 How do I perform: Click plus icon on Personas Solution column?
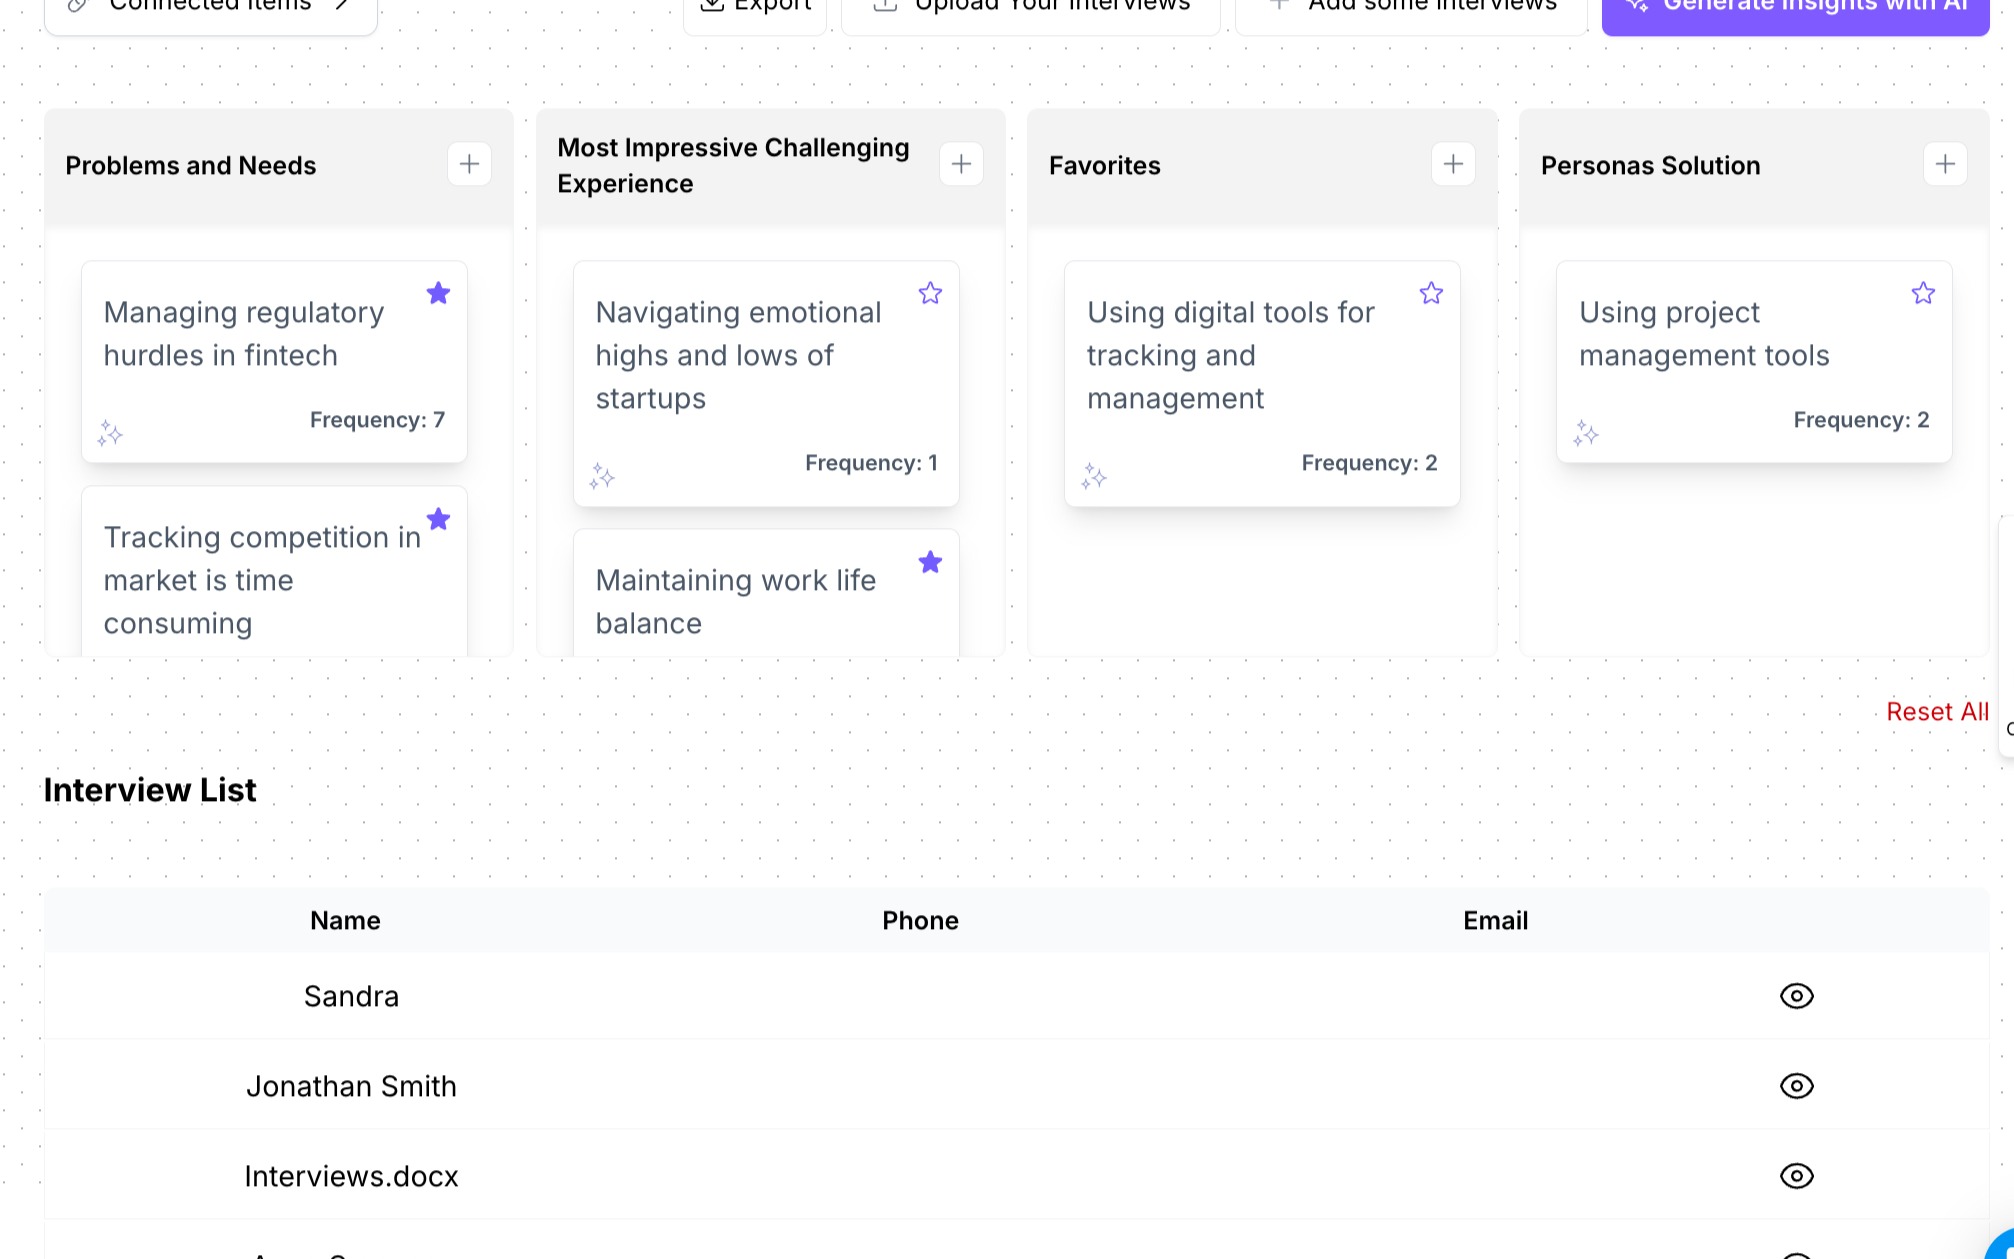pos(1945,163)
